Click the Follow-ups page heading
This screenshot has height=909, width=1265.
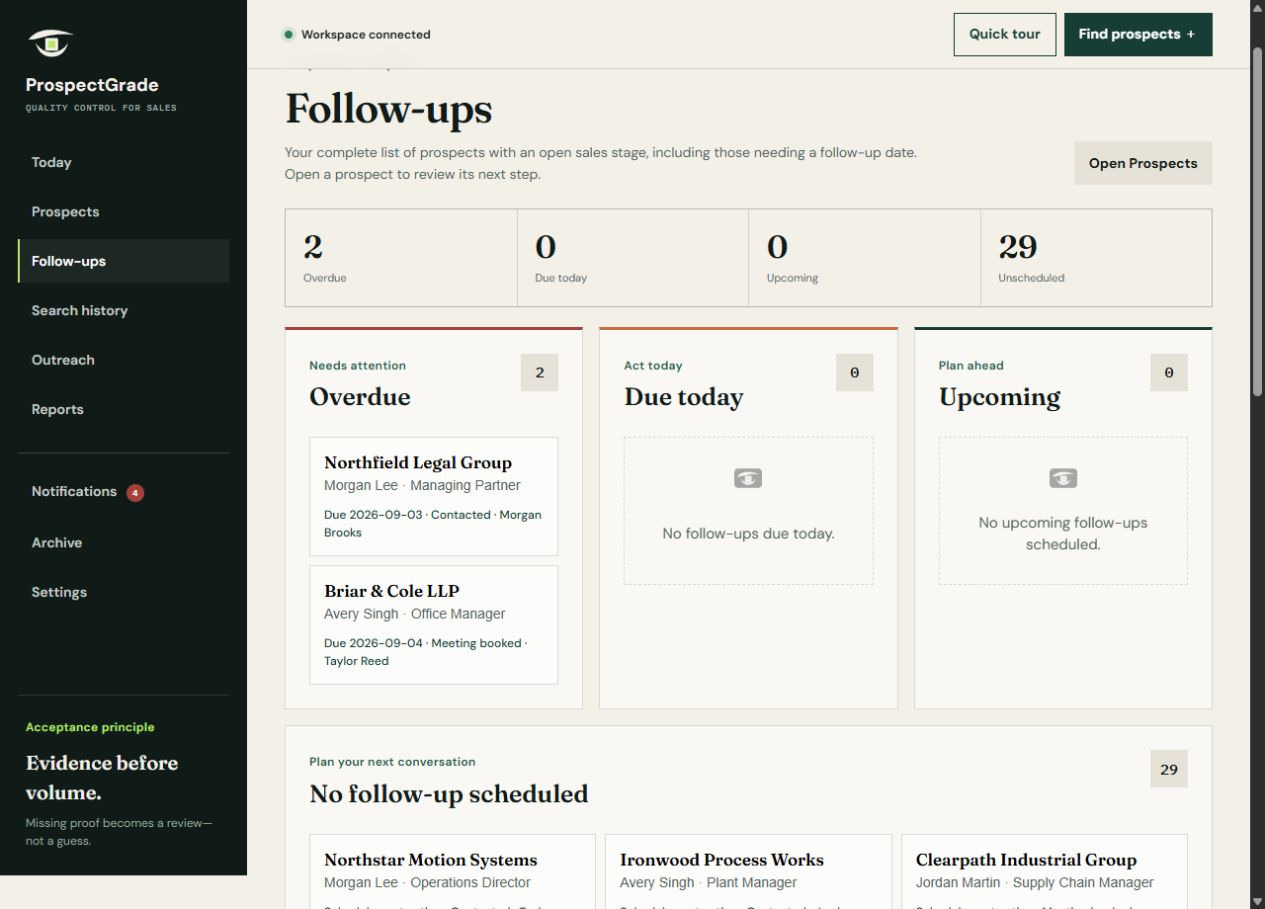click(x=389, y=109)
